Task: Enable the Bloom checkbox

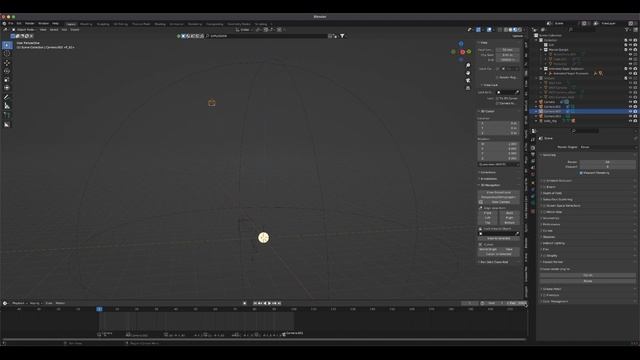Action: coord(544,187)
